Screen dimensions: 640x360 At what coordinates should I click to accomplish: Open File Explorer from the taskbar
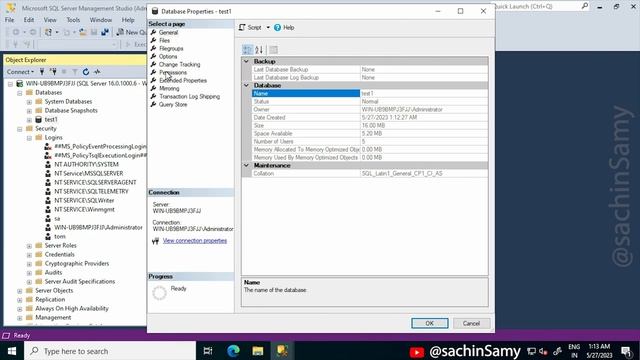(258, 351)
